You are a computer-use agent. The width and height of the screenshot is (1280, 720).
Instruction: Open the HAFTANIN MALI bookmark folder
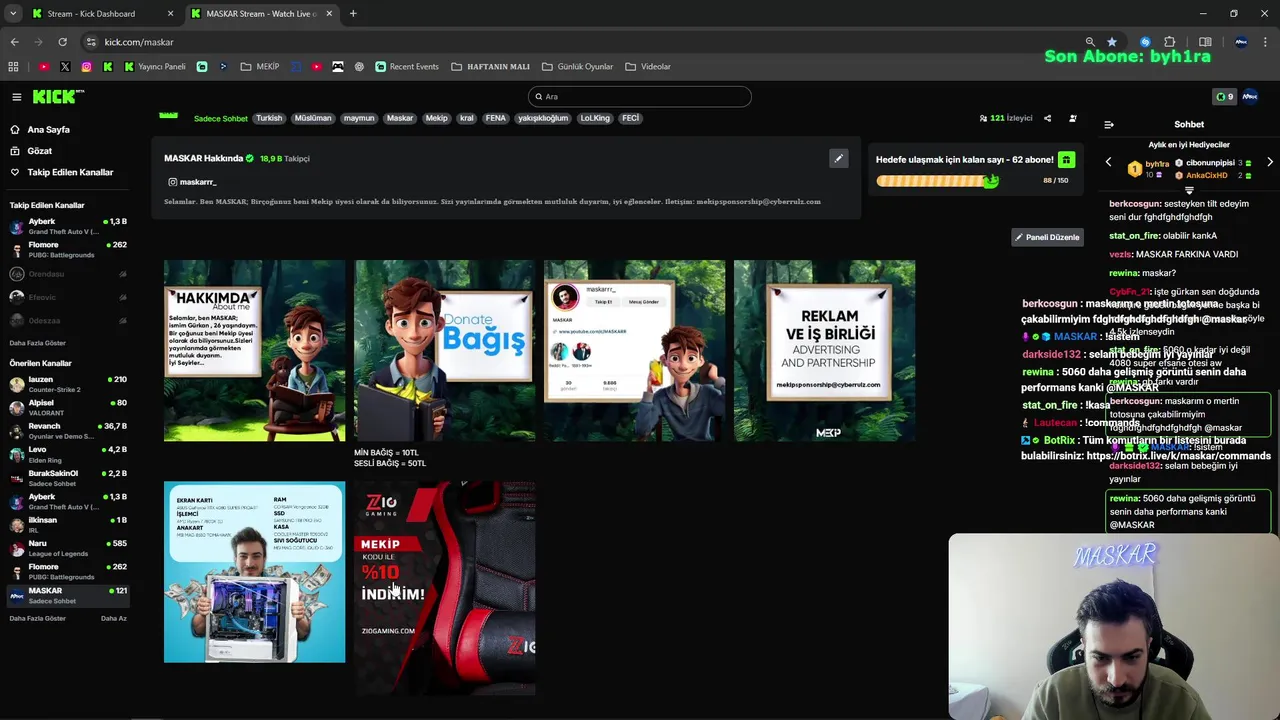(x=490, y=67)
